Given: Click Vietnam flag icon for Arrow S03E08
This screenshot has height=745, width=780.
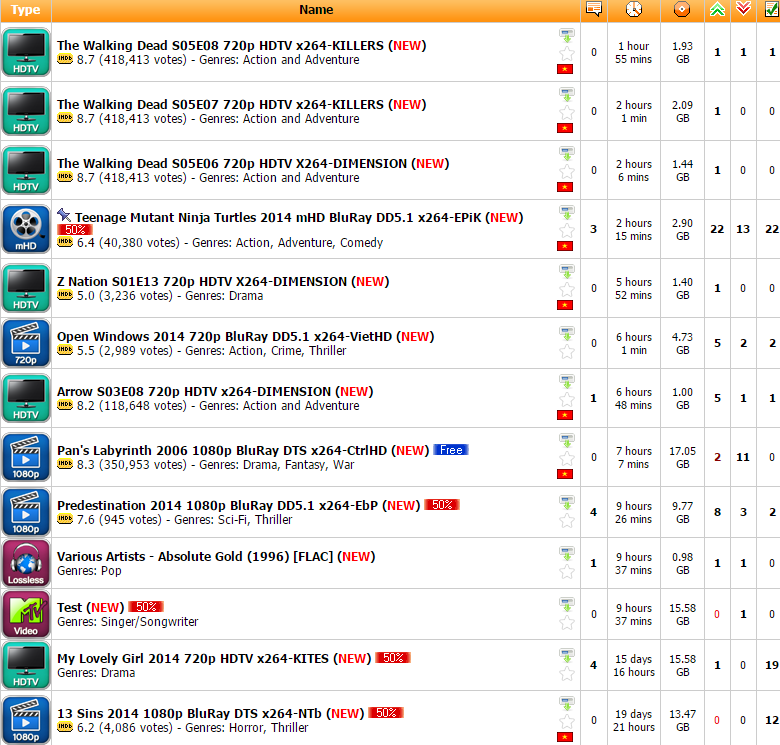Looking at the screenshot, I should point(565,415).
